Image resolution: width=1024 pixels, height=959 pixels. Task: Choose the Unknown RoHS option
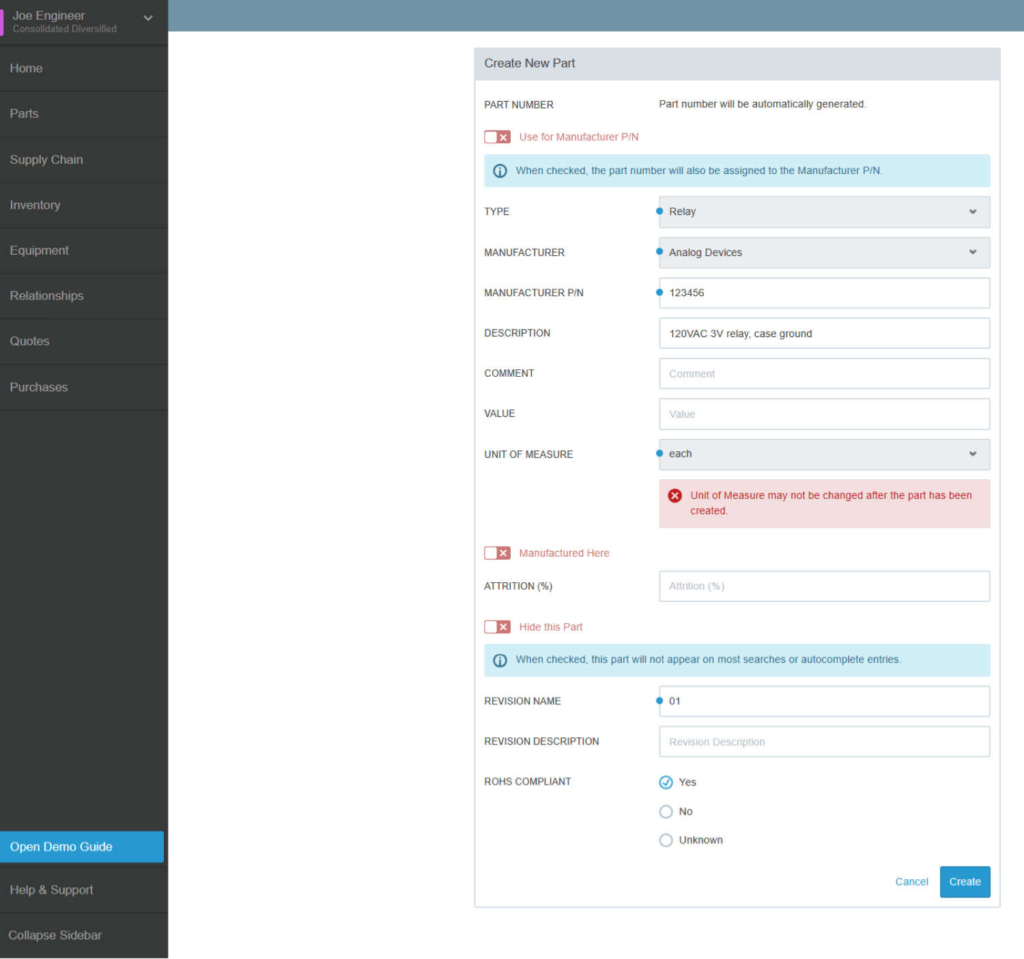click(x=666, y=840)
